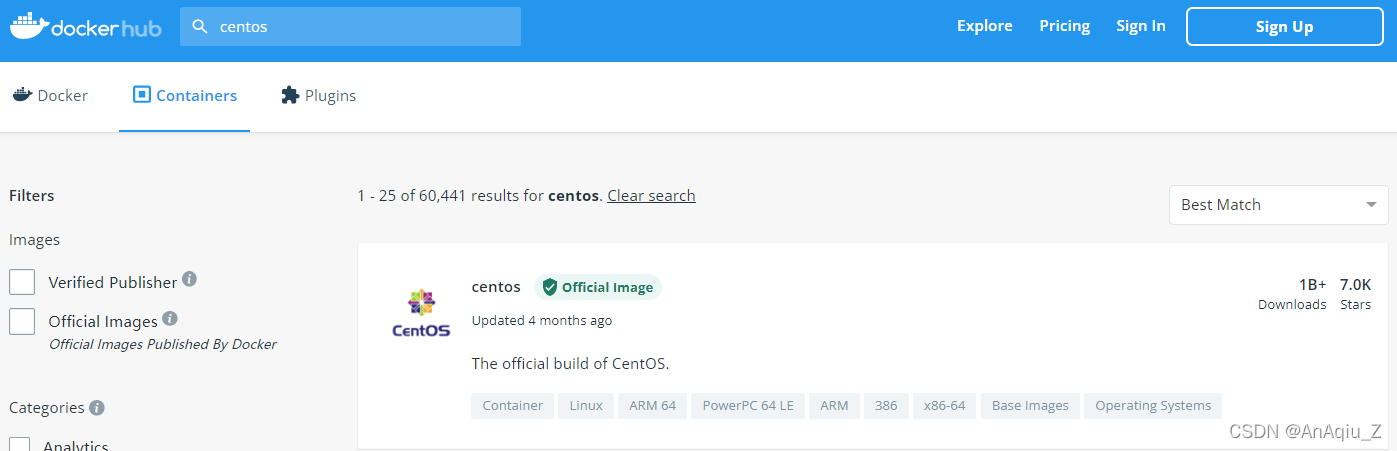Click the 1B+ Downloads count
This screenshot has height=451, width=1397.
(x=1292, y=293)
